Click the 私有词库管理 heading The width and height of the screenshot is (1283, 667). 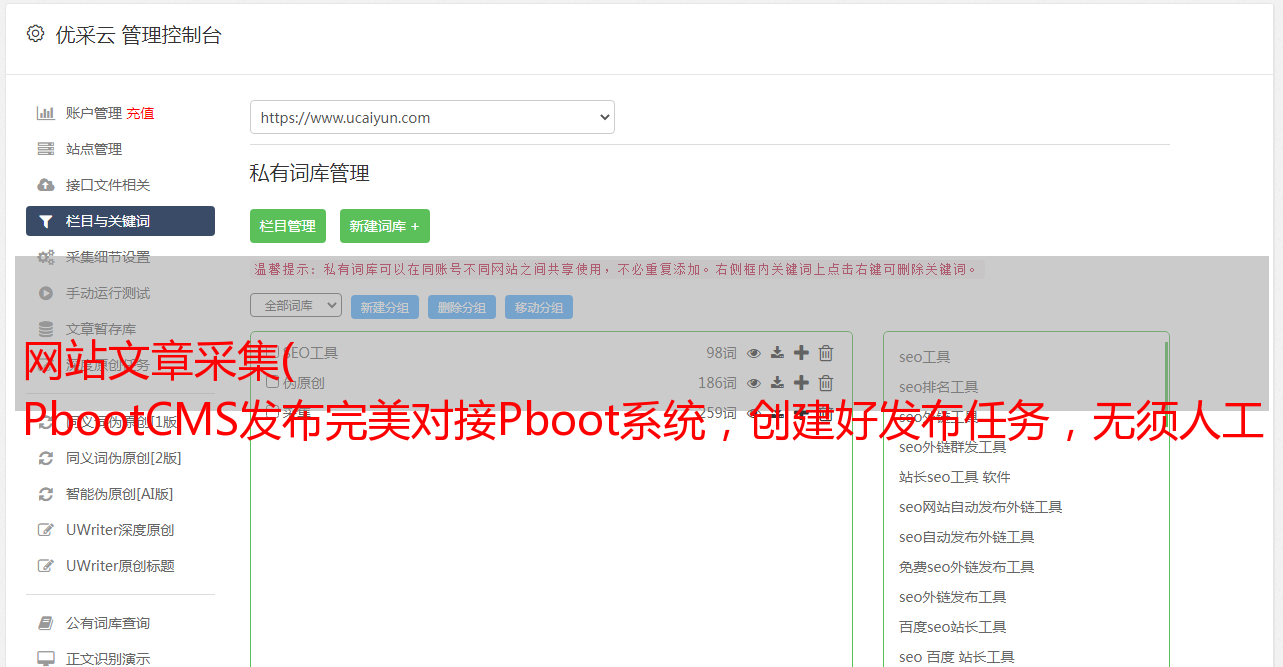(310, 173)
